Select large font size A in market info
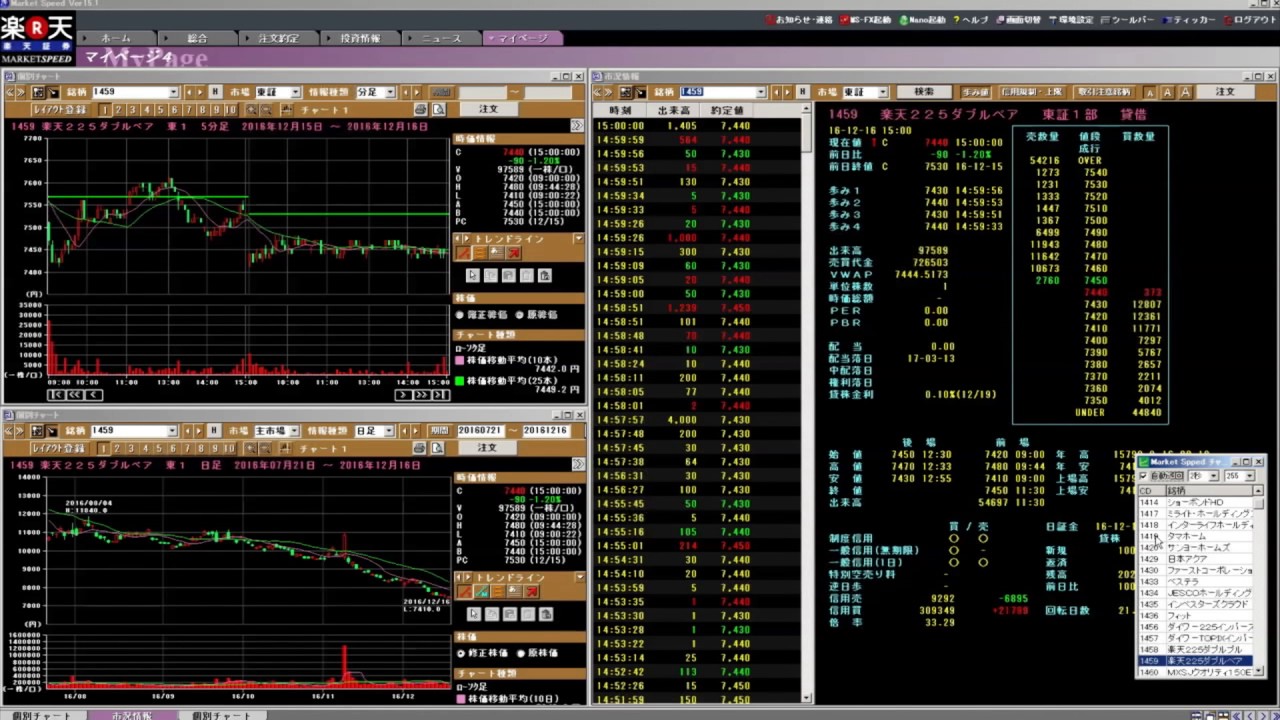Screen dimensions: 1280x720 click(x=1185, y=92)
